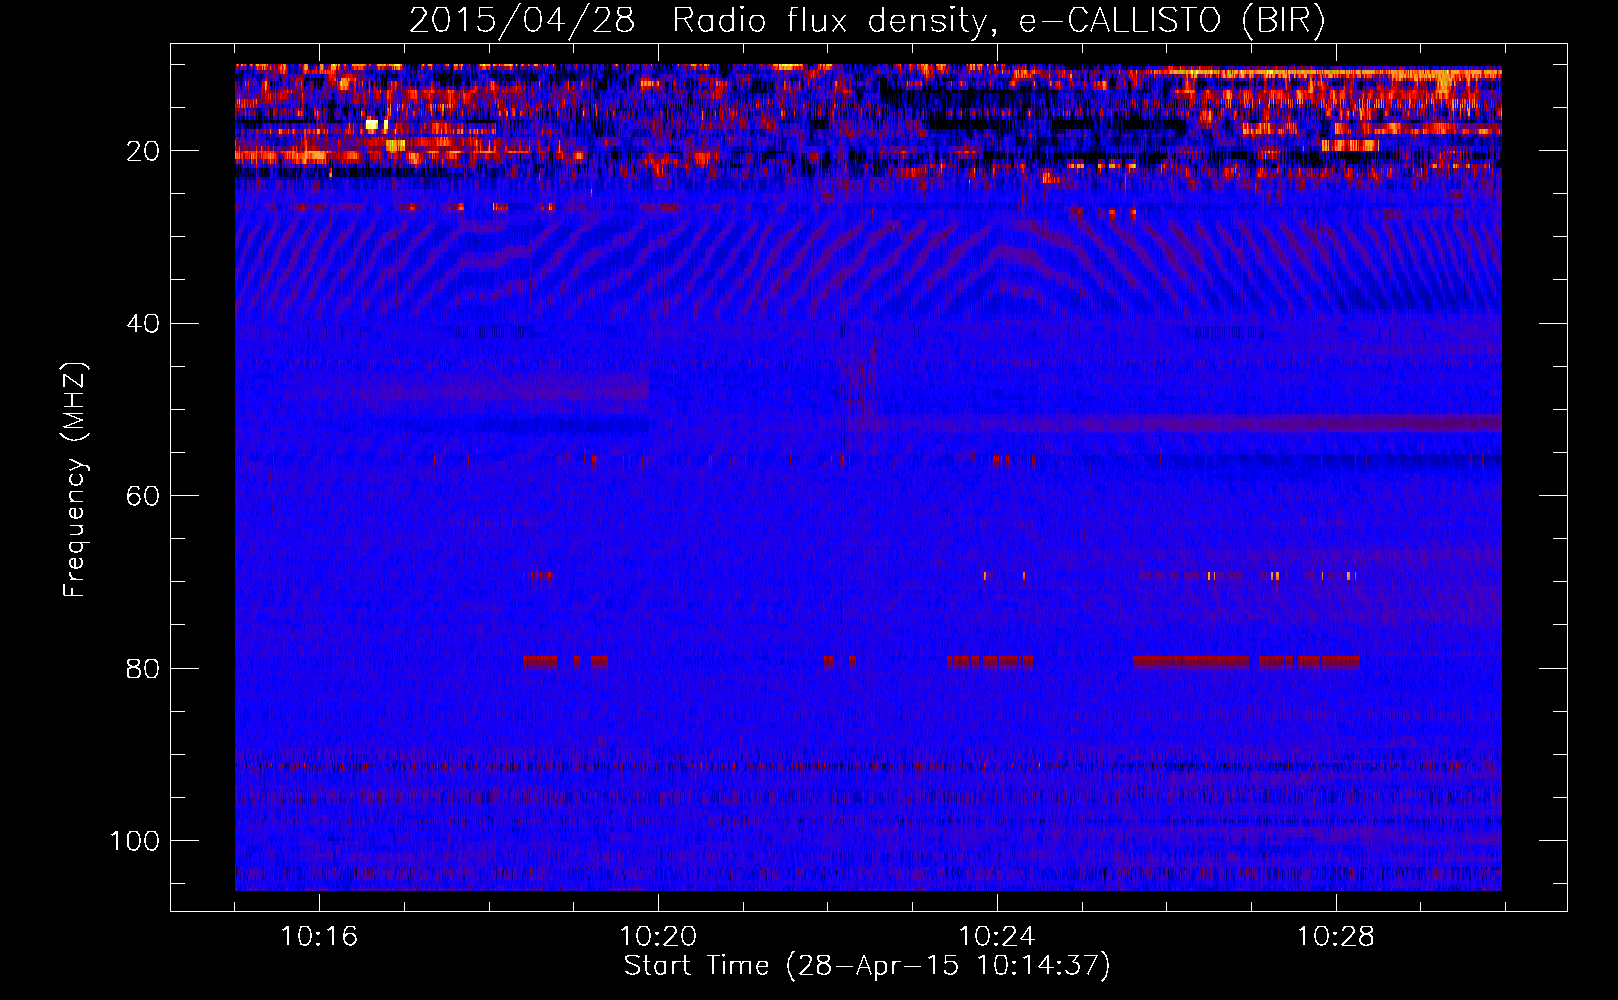Click the 'Frequency (MHZ)' axis label
1618x1000 pixels.
[75, 480]
